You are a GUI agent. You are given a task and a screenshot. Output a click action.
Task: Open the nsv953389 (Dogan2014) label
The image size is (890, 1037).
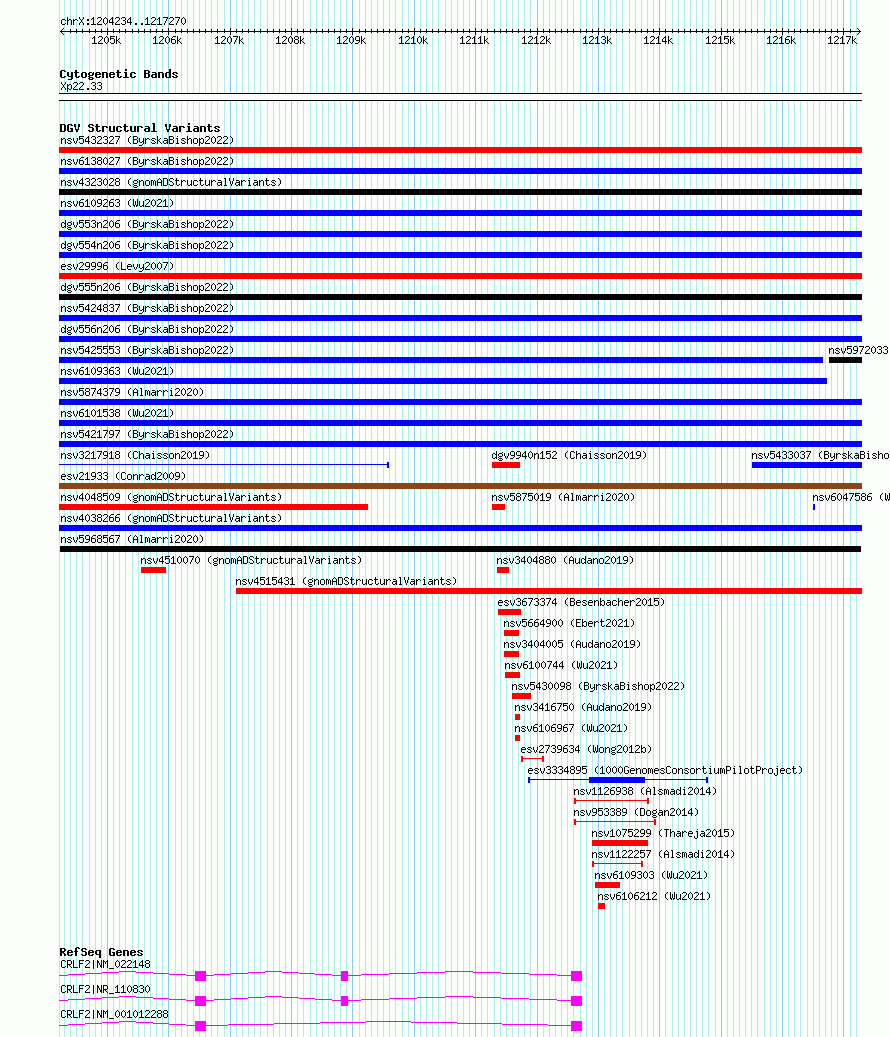636,812
